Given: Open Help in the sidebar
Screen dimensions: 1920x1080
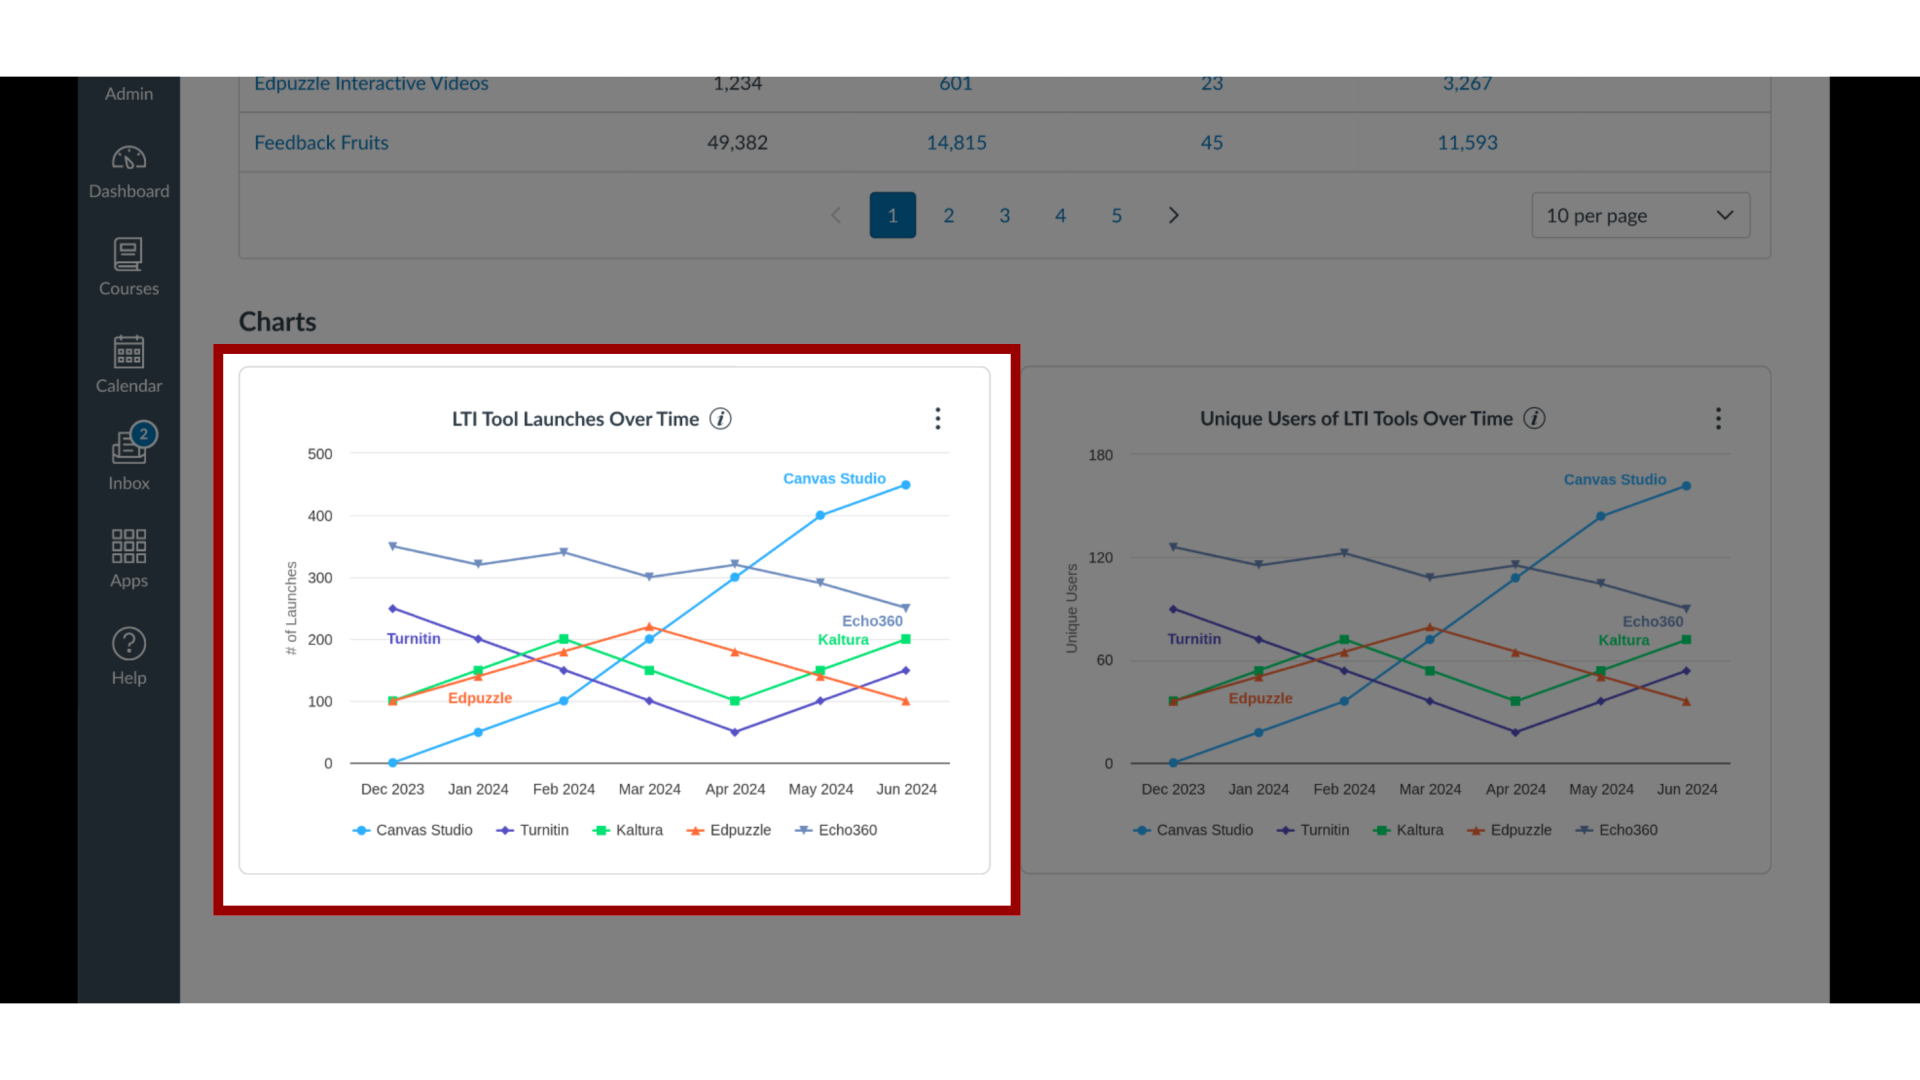Looking at the screenshot, I should 129,657.
